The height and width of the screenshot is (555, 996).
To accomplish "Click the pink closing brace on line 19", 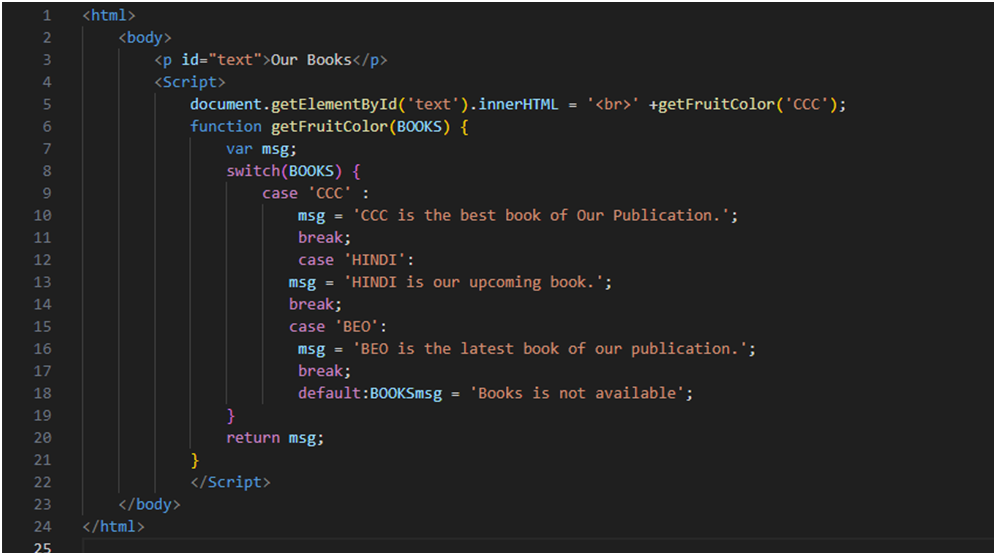I will click(x=231, y=415).
